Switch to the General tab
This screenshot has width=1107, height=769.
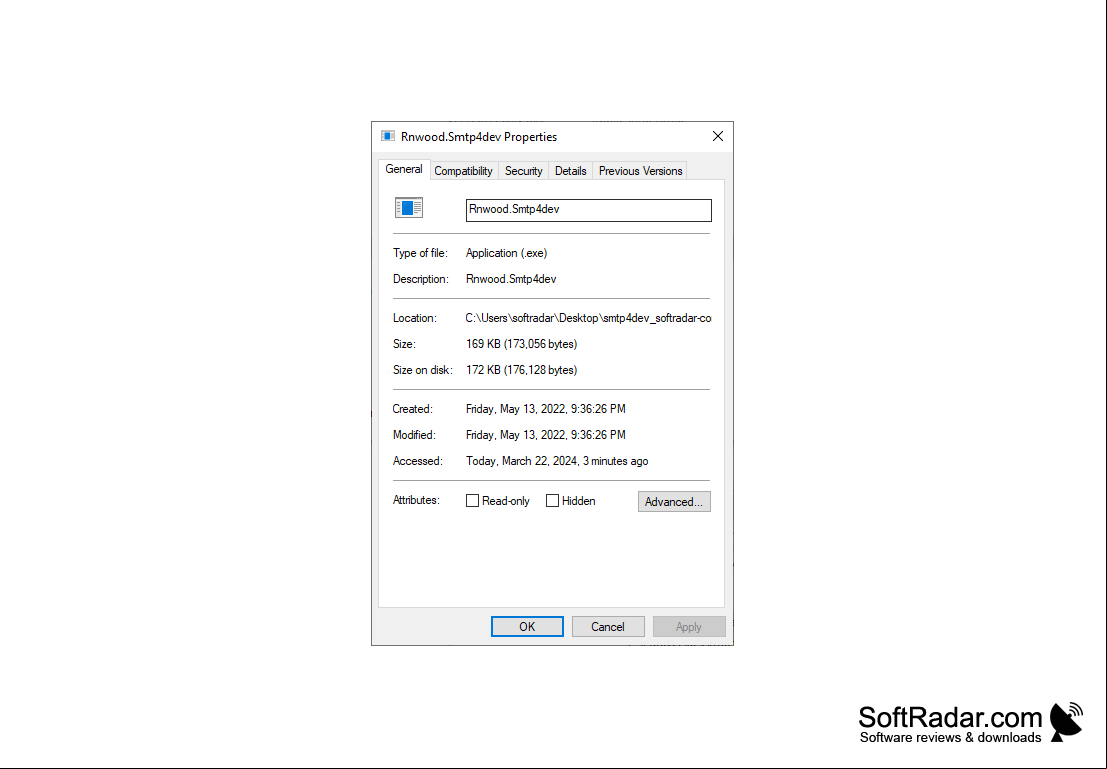tap(404, 169)
